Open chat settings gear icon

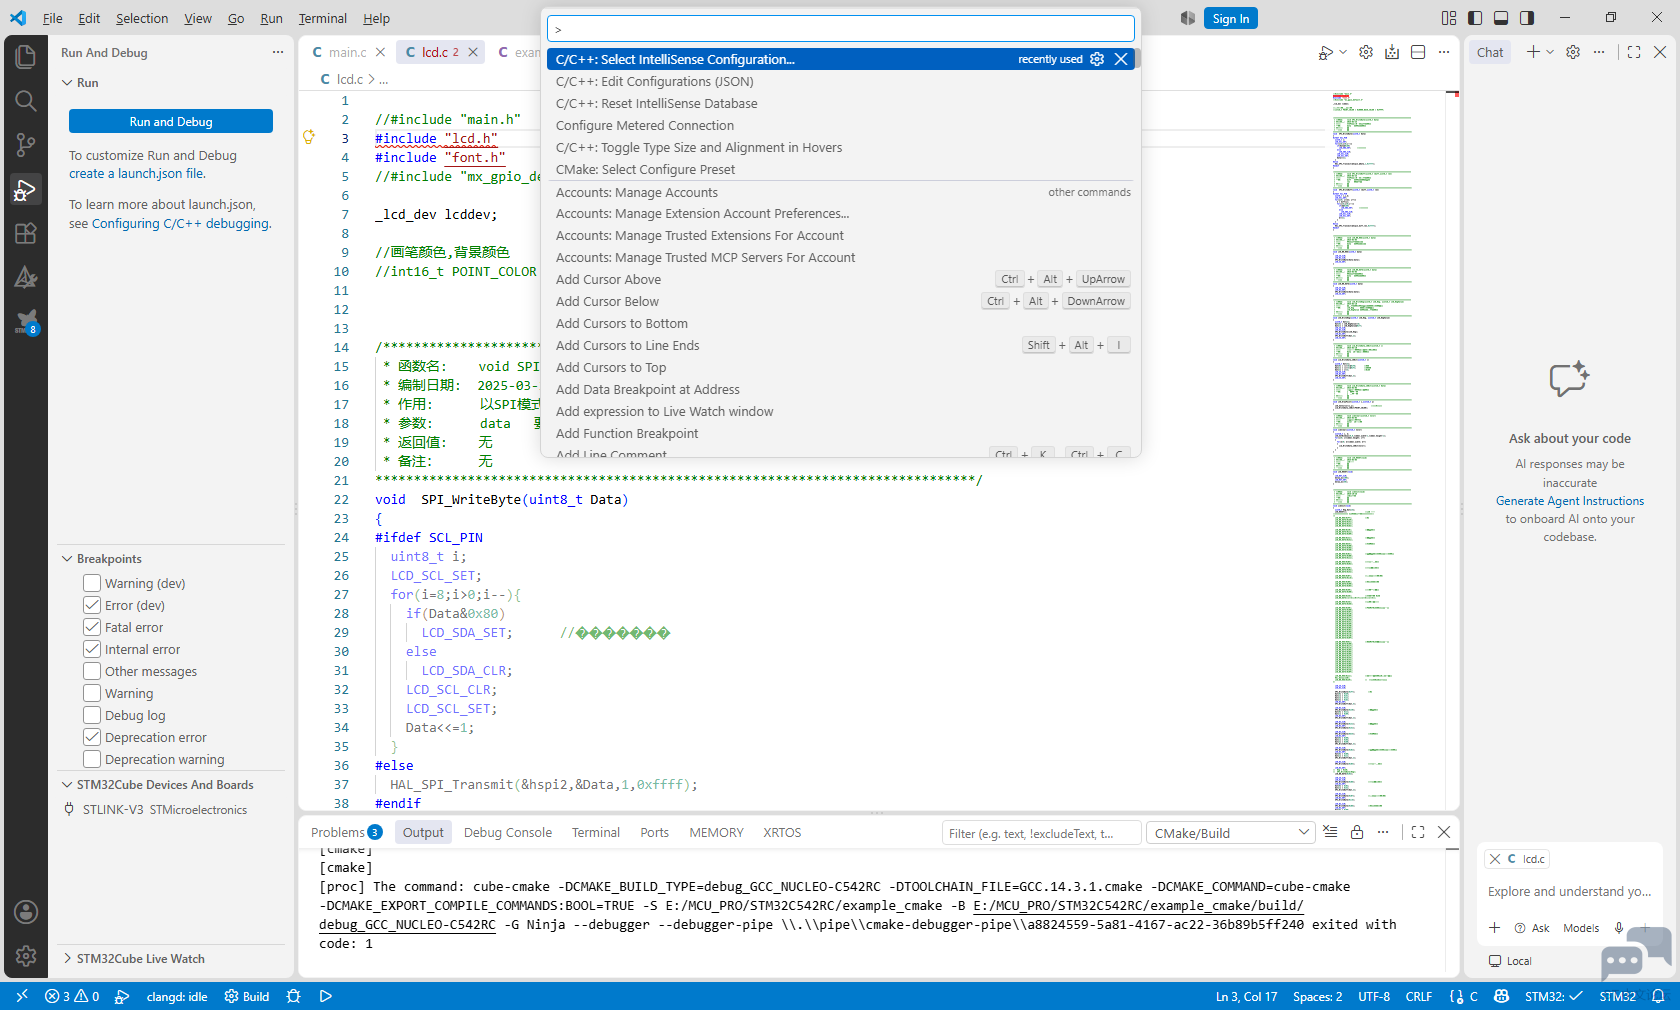[1573, 52]
